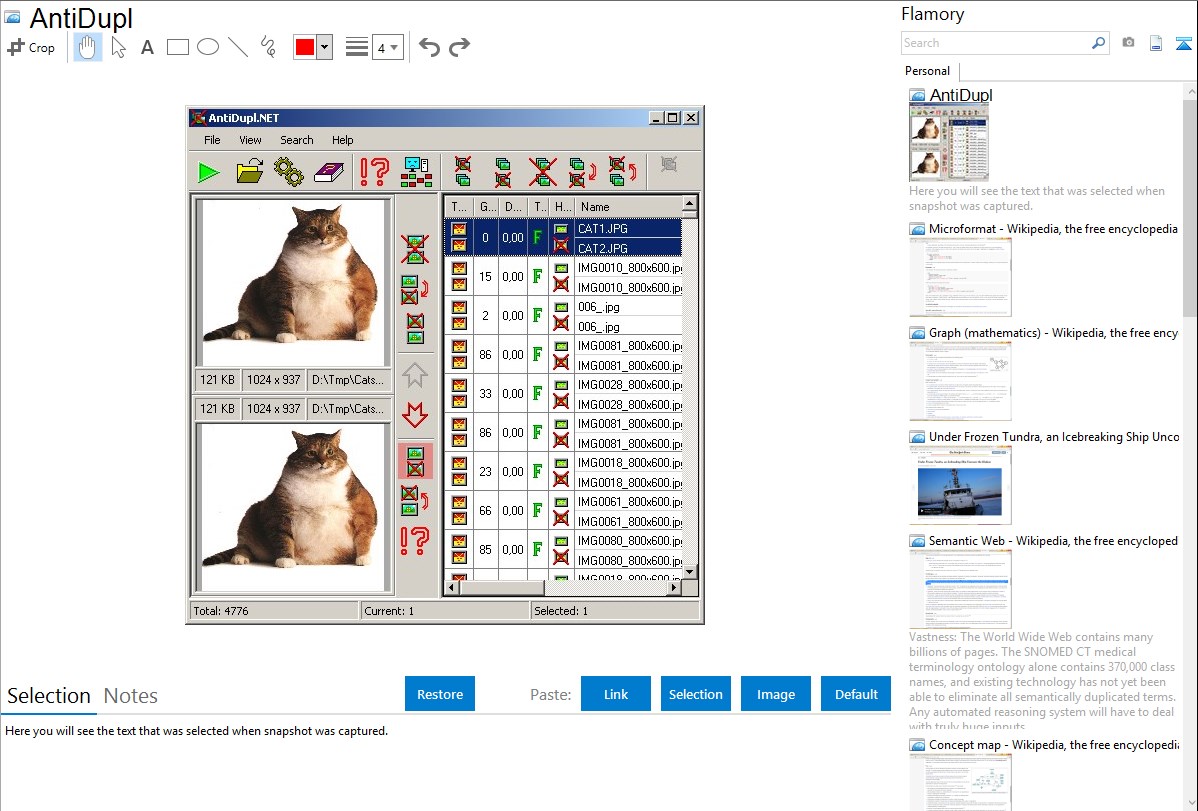Open the color swatch dropdown arrow
Image resolution: width=1198 pixels, height=811 pixels.
click(x=325, y=47)
